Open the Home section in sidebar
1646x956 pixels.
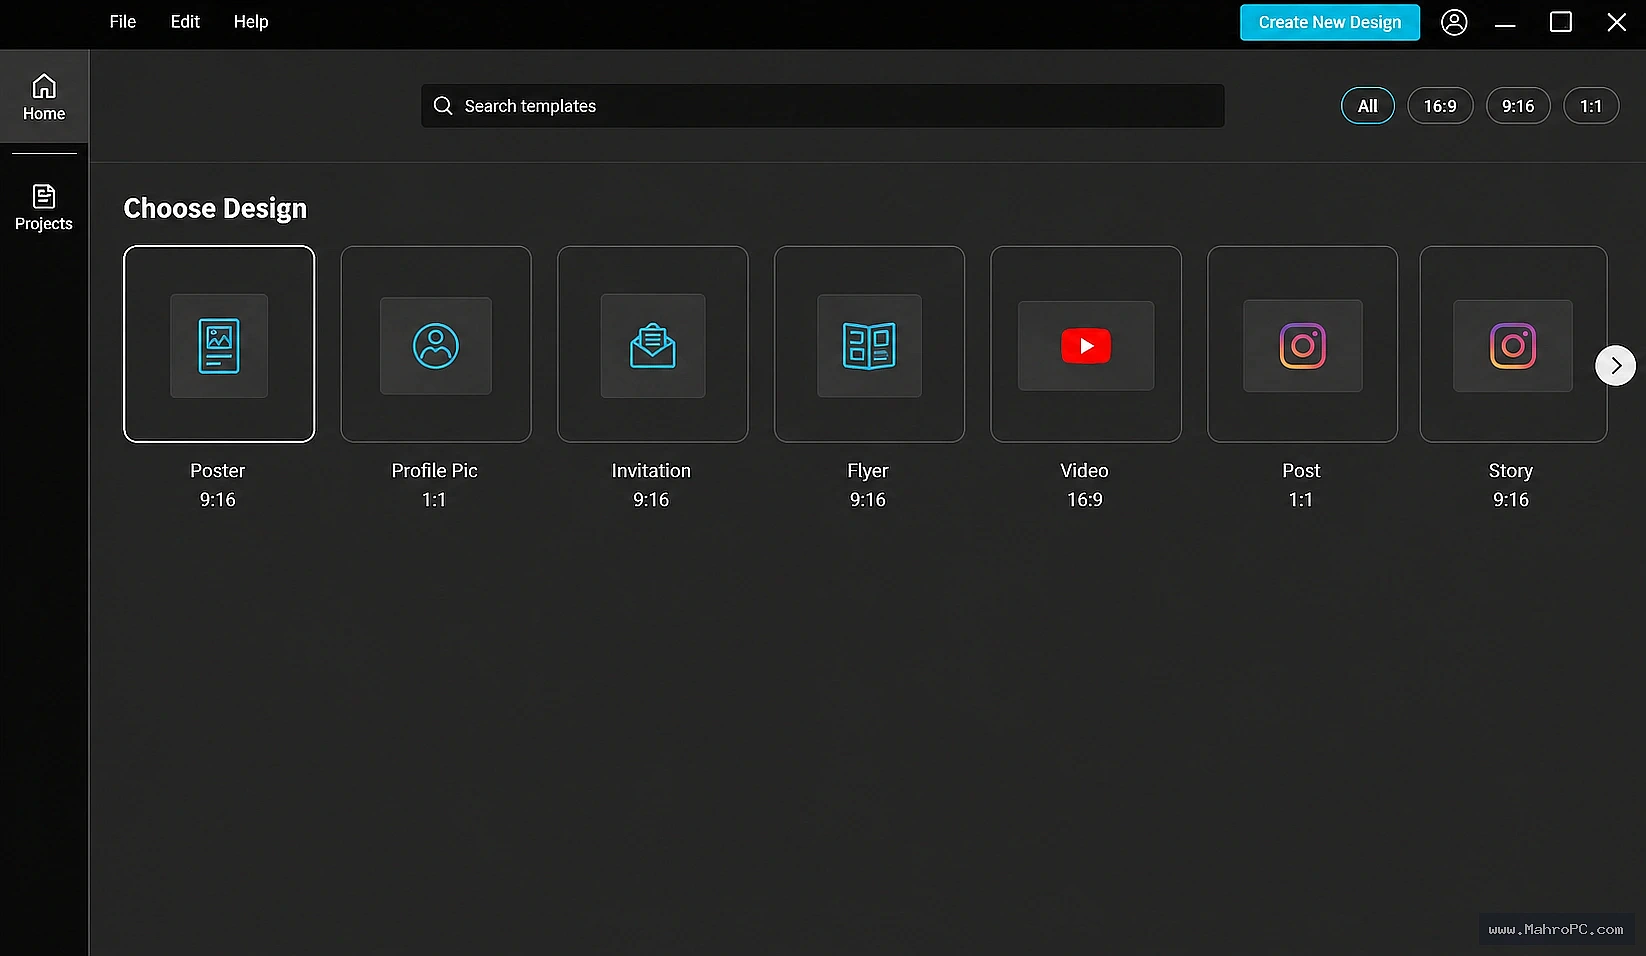click(x=44, y=97)
